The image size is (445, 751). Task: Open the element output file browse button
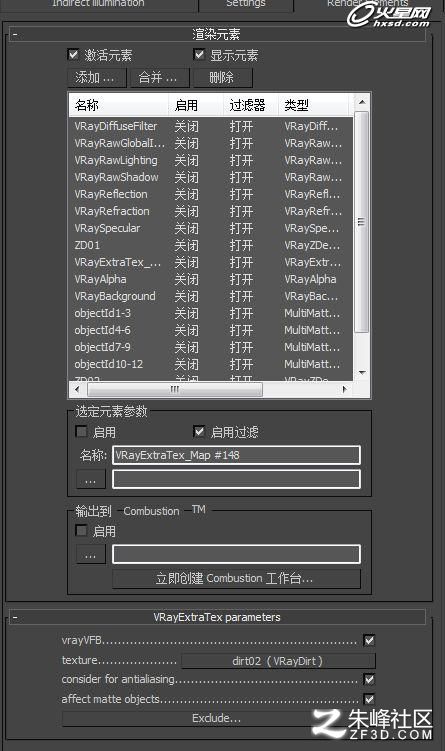pyautogui.click(x=91, y=479)
